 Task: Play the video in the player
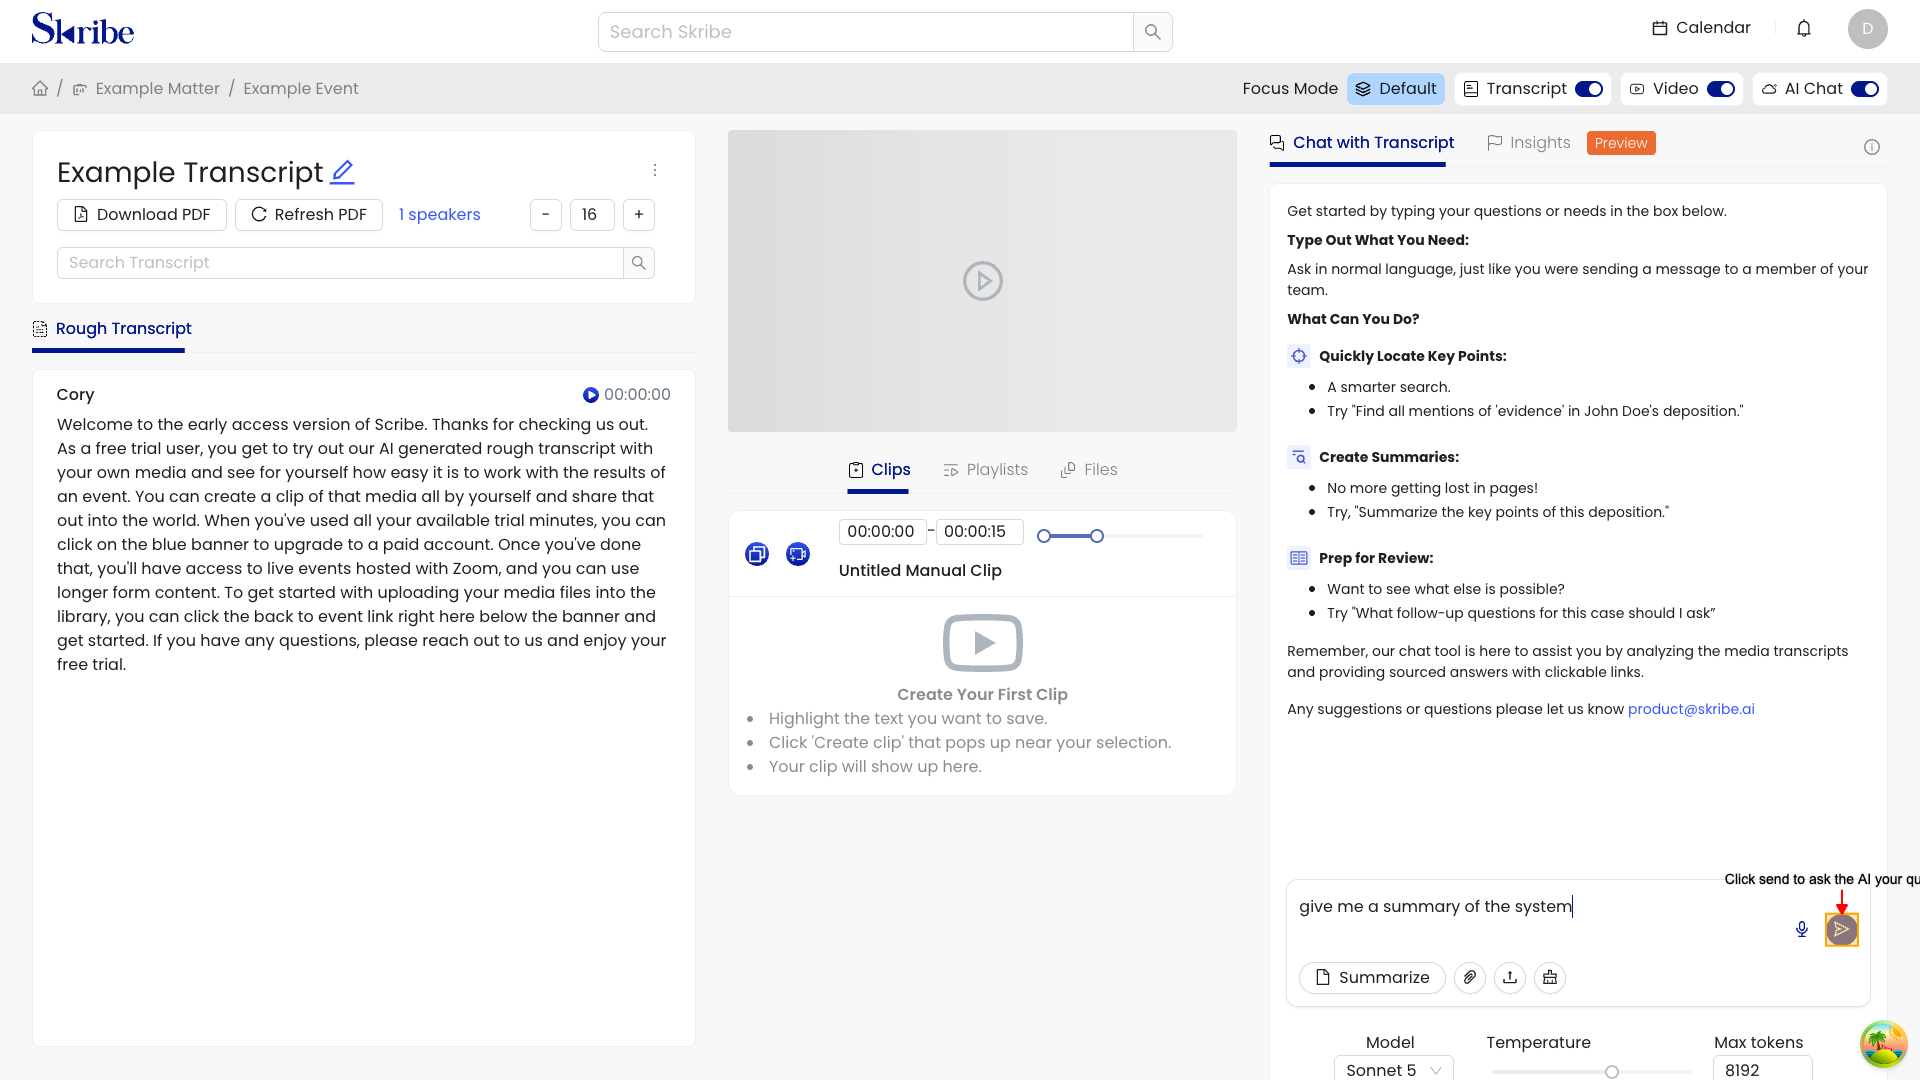(982, 281)
